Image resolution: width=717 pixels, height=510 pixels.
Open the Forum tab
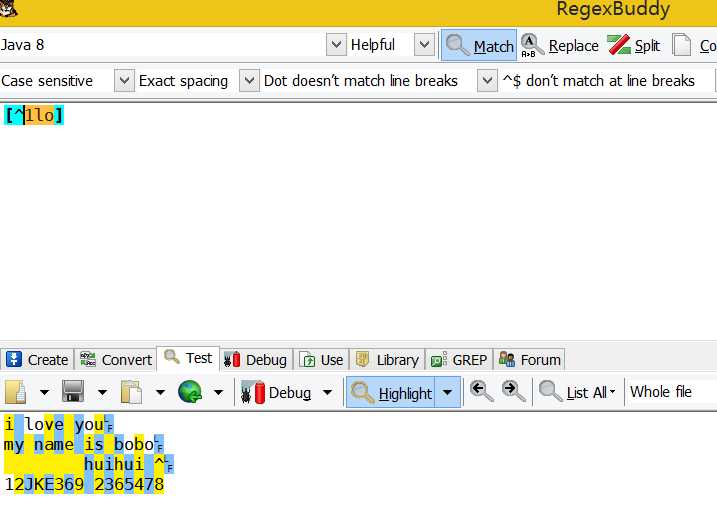(x=530, y=360)
